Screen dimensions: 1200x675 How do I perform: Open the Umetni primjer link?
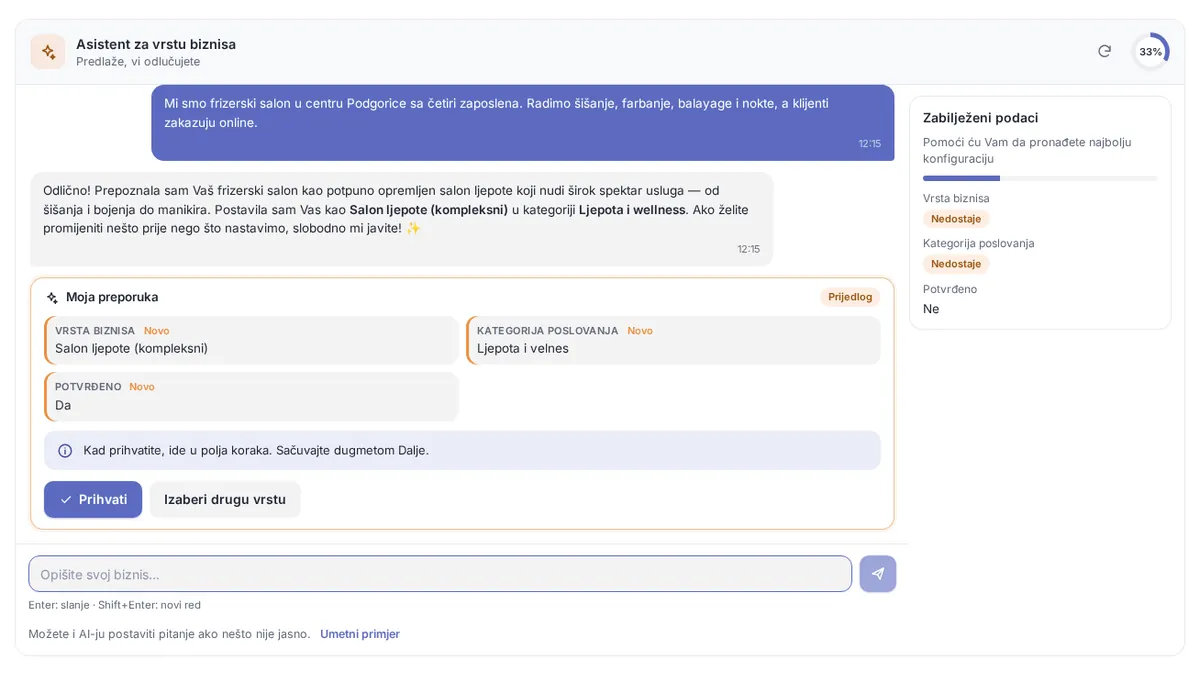tap(360, 634)
